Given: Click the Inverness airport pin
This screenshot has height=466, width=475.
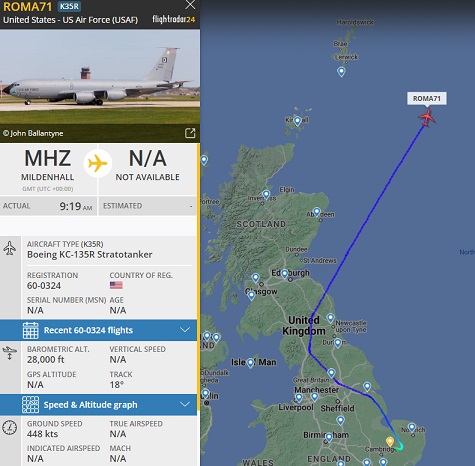Looking at the screenshot, I should click(x=266, y=194).
